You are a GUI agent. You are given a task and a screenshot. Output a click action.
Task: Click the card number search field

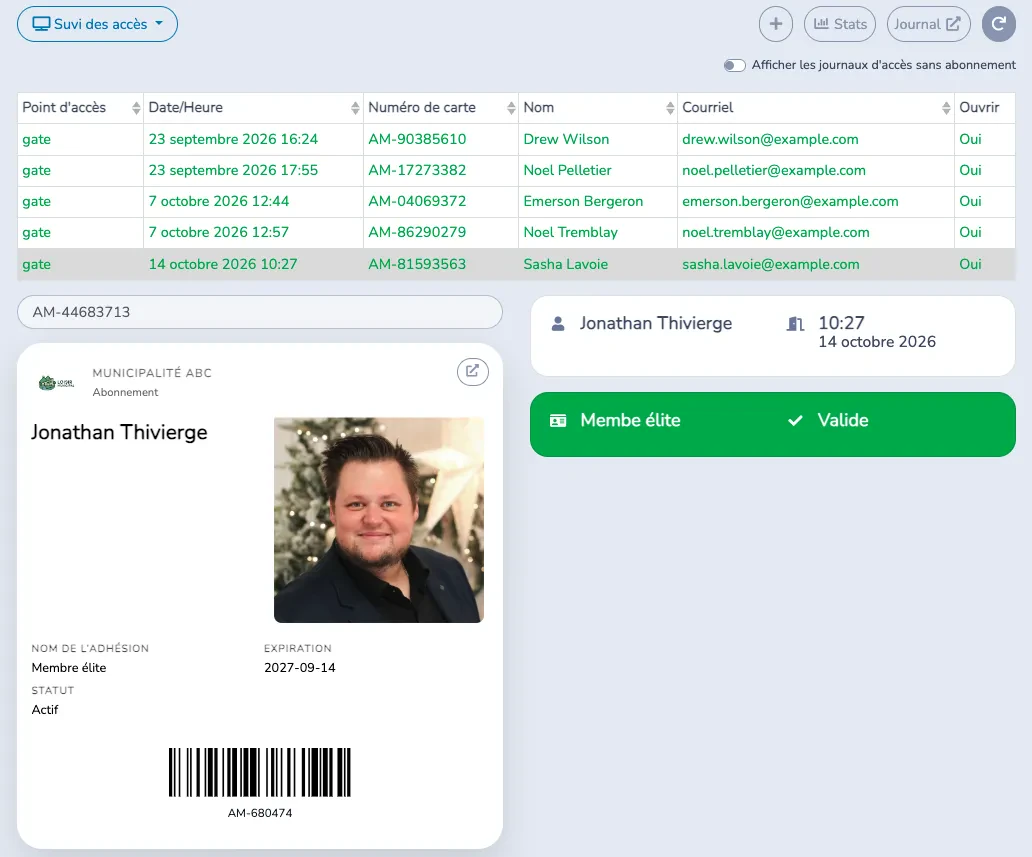point(259,312)
